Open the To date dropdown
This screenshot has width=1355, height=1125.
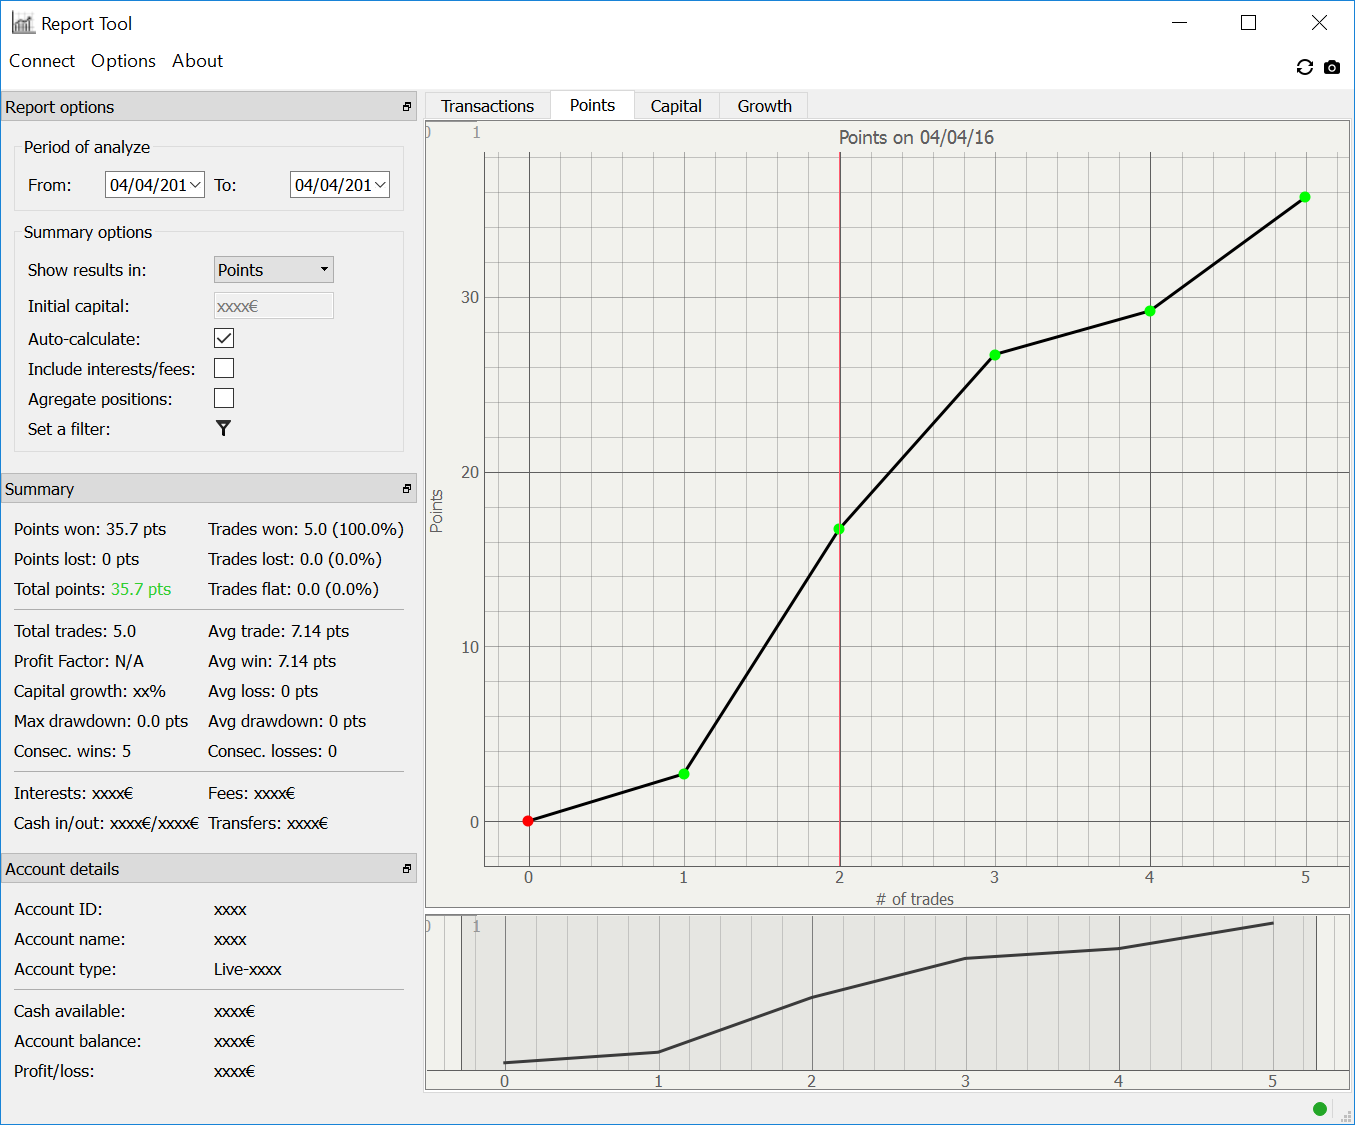[x=380, y=185]
